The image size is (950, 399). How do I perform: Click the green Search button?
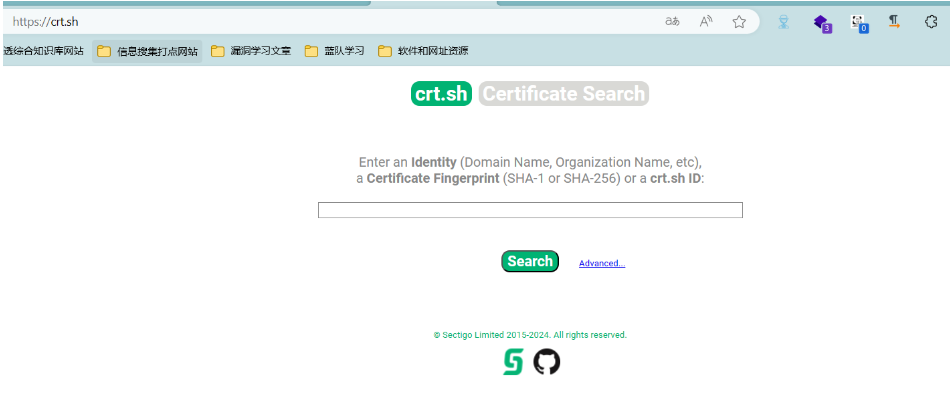[530, 261]
